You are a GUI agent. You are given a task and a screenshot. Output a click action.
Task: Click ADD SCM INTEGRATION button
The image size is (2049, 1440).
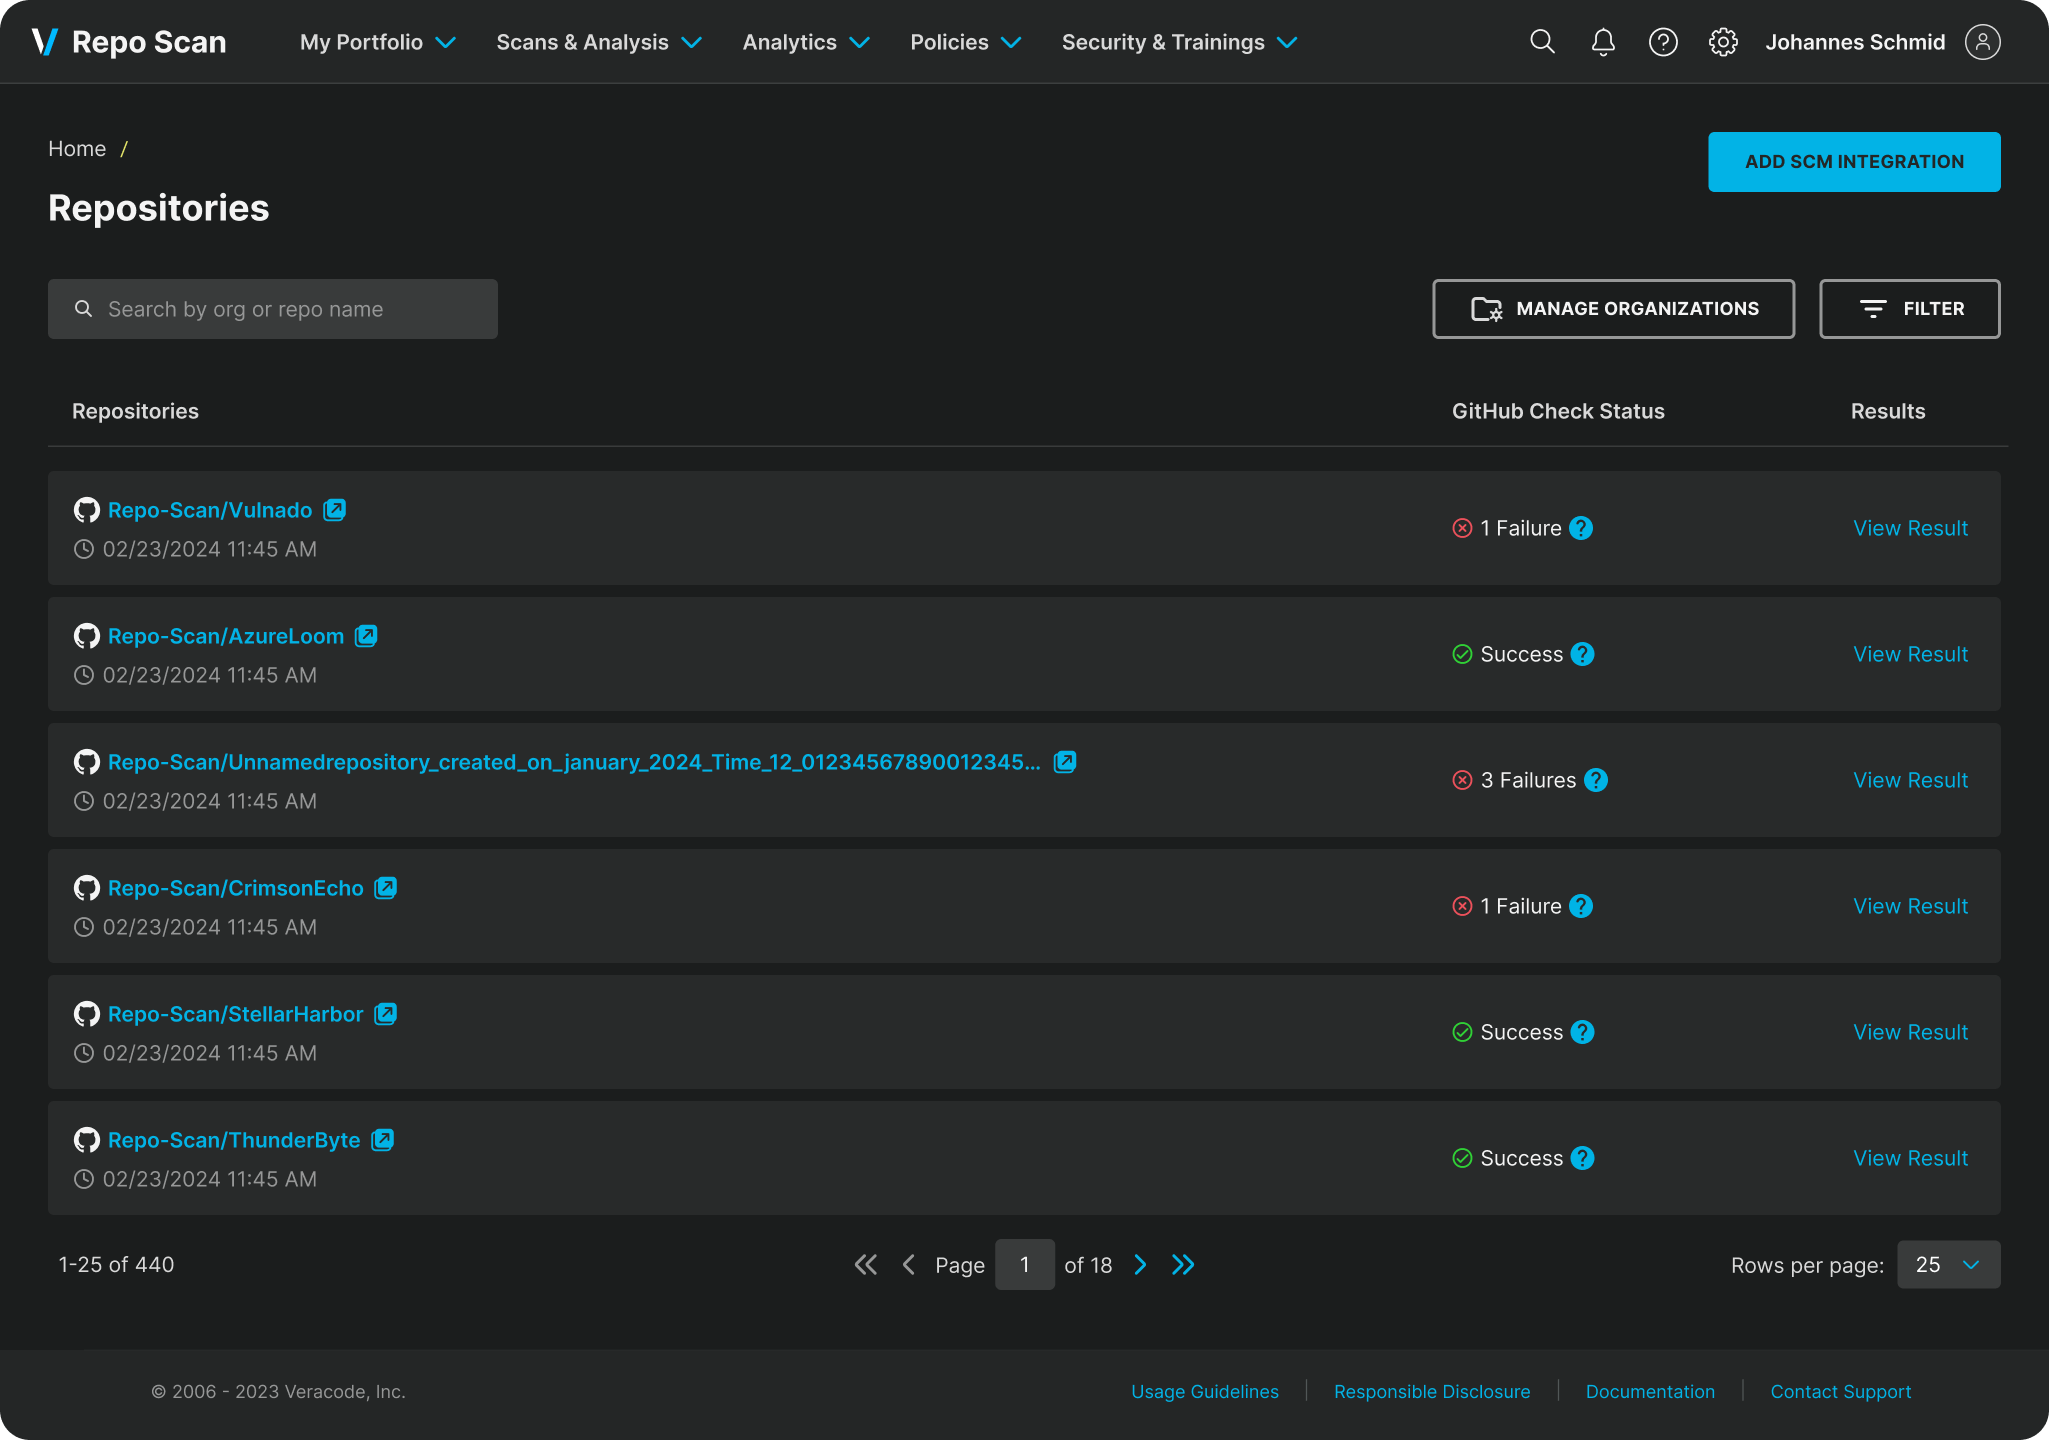(x=1854, y=162)
